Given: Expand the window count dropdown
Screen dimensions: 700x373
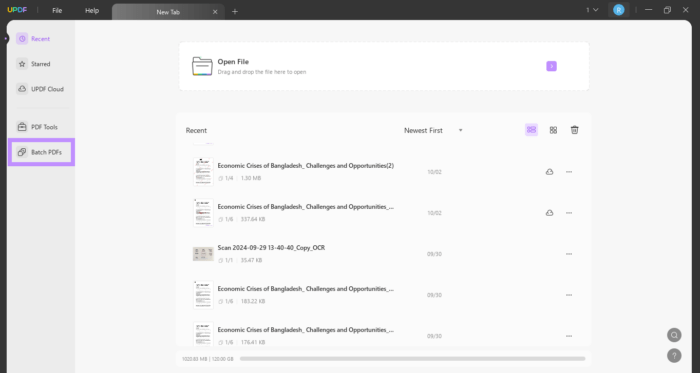Looking at the screenshot, I should tap(592, 10).
